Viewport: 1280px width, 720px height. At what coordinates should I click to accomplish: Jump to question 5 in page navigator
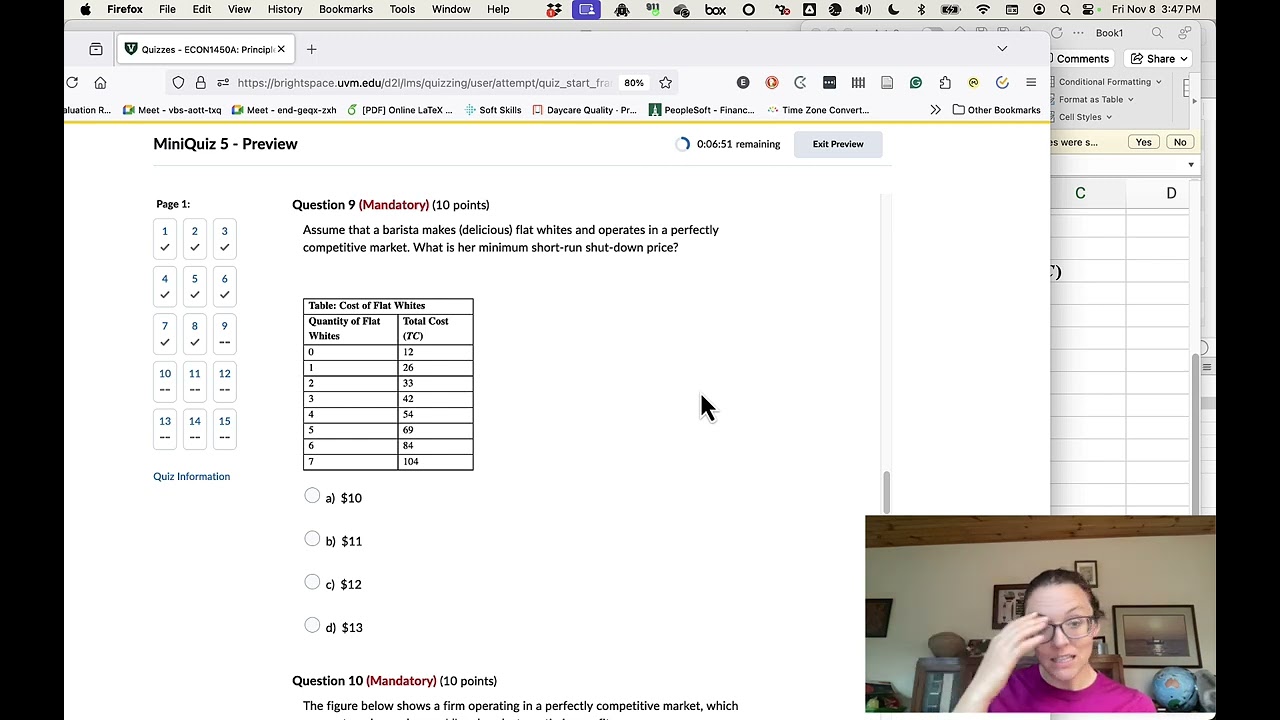pyautogui.click(x=195, y=286)
